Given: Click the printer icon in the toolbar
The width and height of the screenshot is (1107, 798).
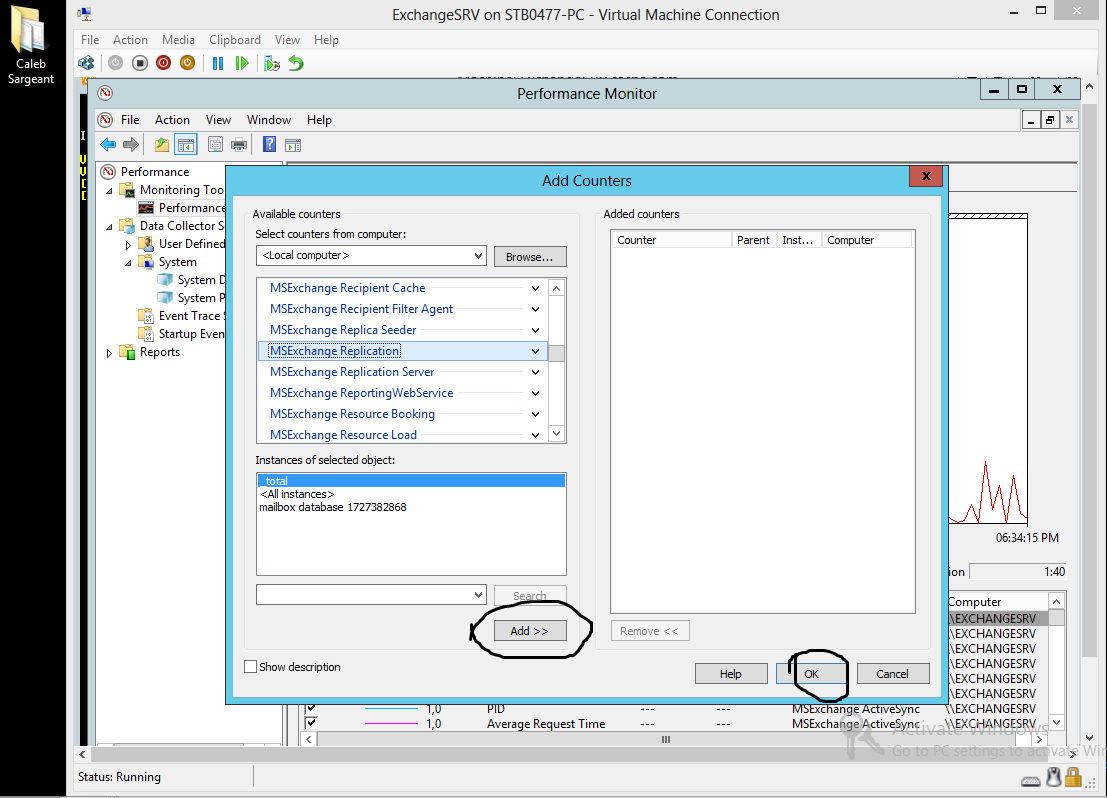Looking at the screenshot, I should pyautogui.click(x=239, y=145).
